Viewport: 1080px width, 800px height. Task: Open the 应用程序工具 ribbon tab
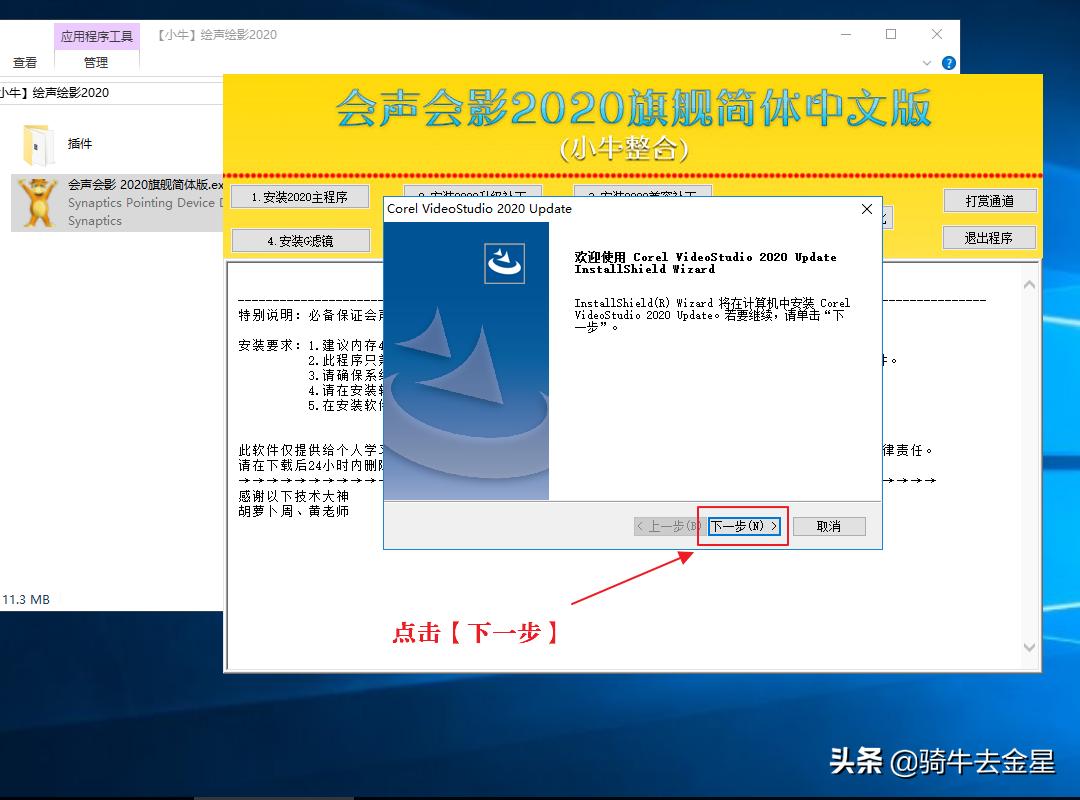96,35
